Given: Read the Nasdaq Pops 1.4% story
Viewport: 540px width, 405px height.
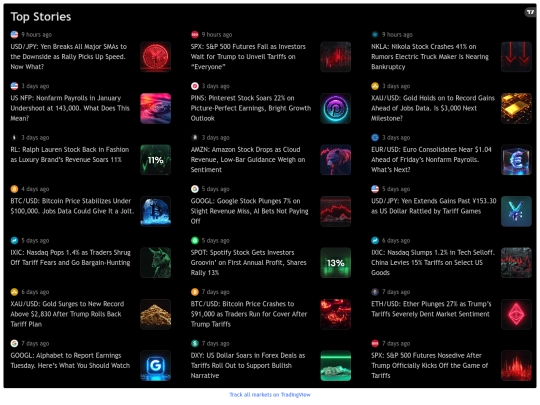Looking at the screenshot, I should click(x=71, y=257).
